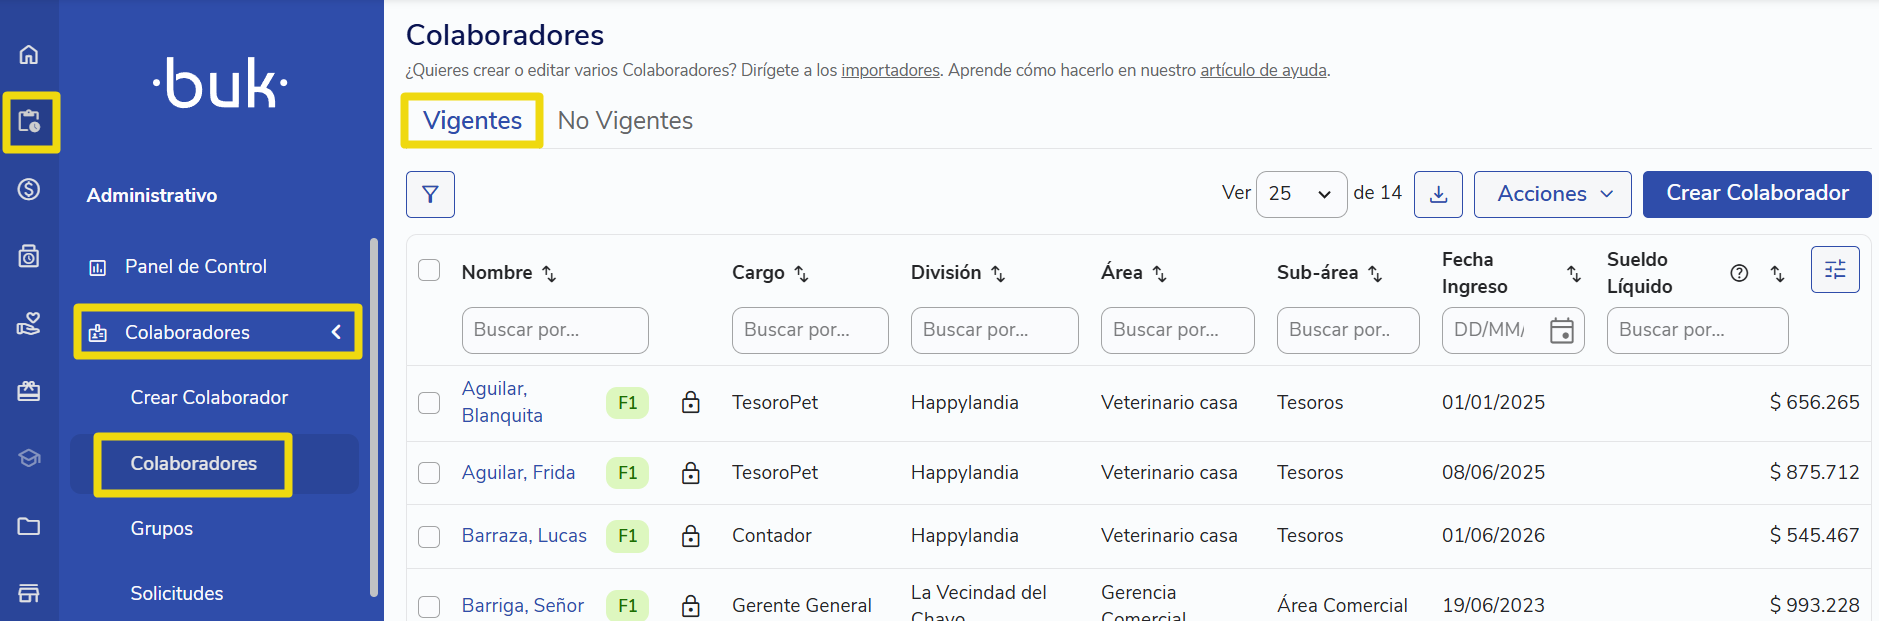
Task: Switch to the No Vigentes tab
Action: point(625,120)
